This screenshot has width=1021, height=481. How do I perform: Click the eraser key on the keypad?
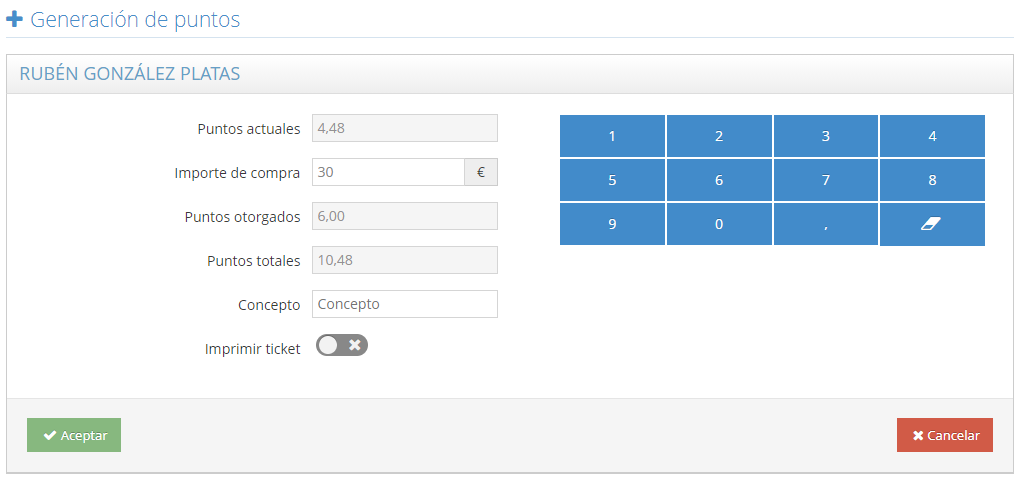[x=932, y=225]
